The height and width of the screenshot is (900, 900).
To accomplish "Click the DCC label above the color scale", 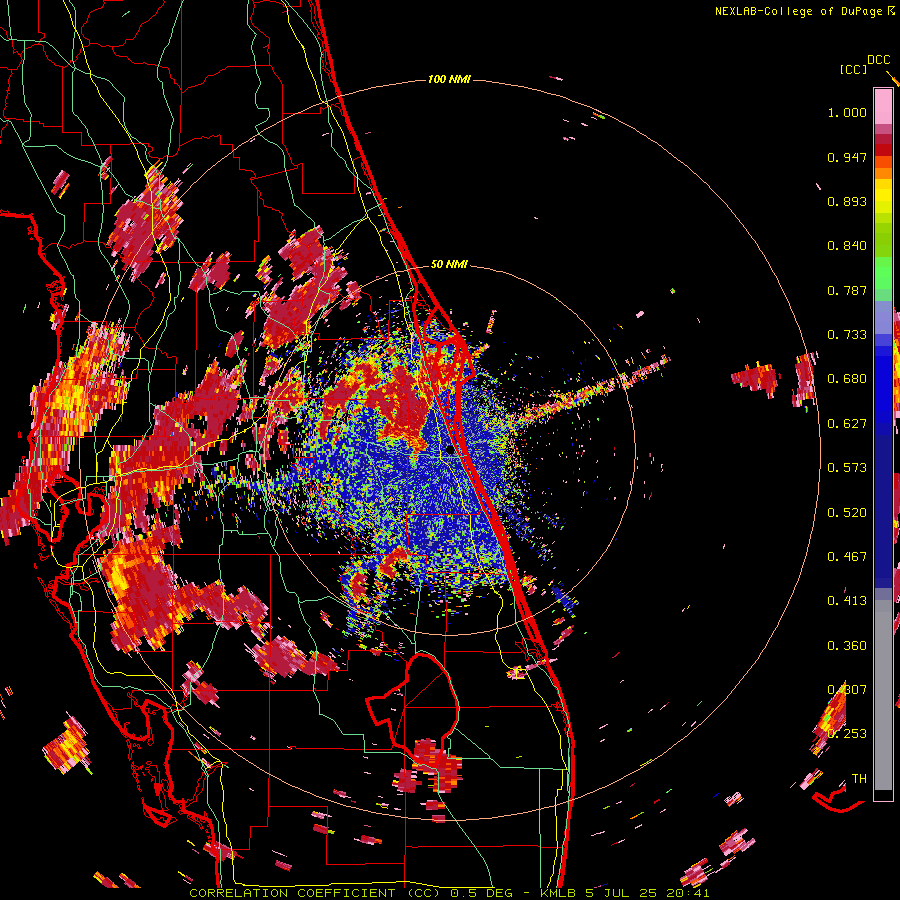I will 879,60.
